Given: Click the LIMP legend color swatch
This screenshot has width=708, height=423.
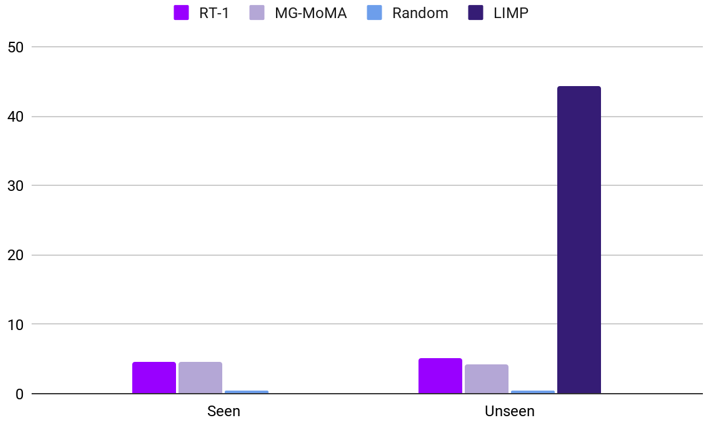Looking at the screenshot, I should [x=478, y=13].
